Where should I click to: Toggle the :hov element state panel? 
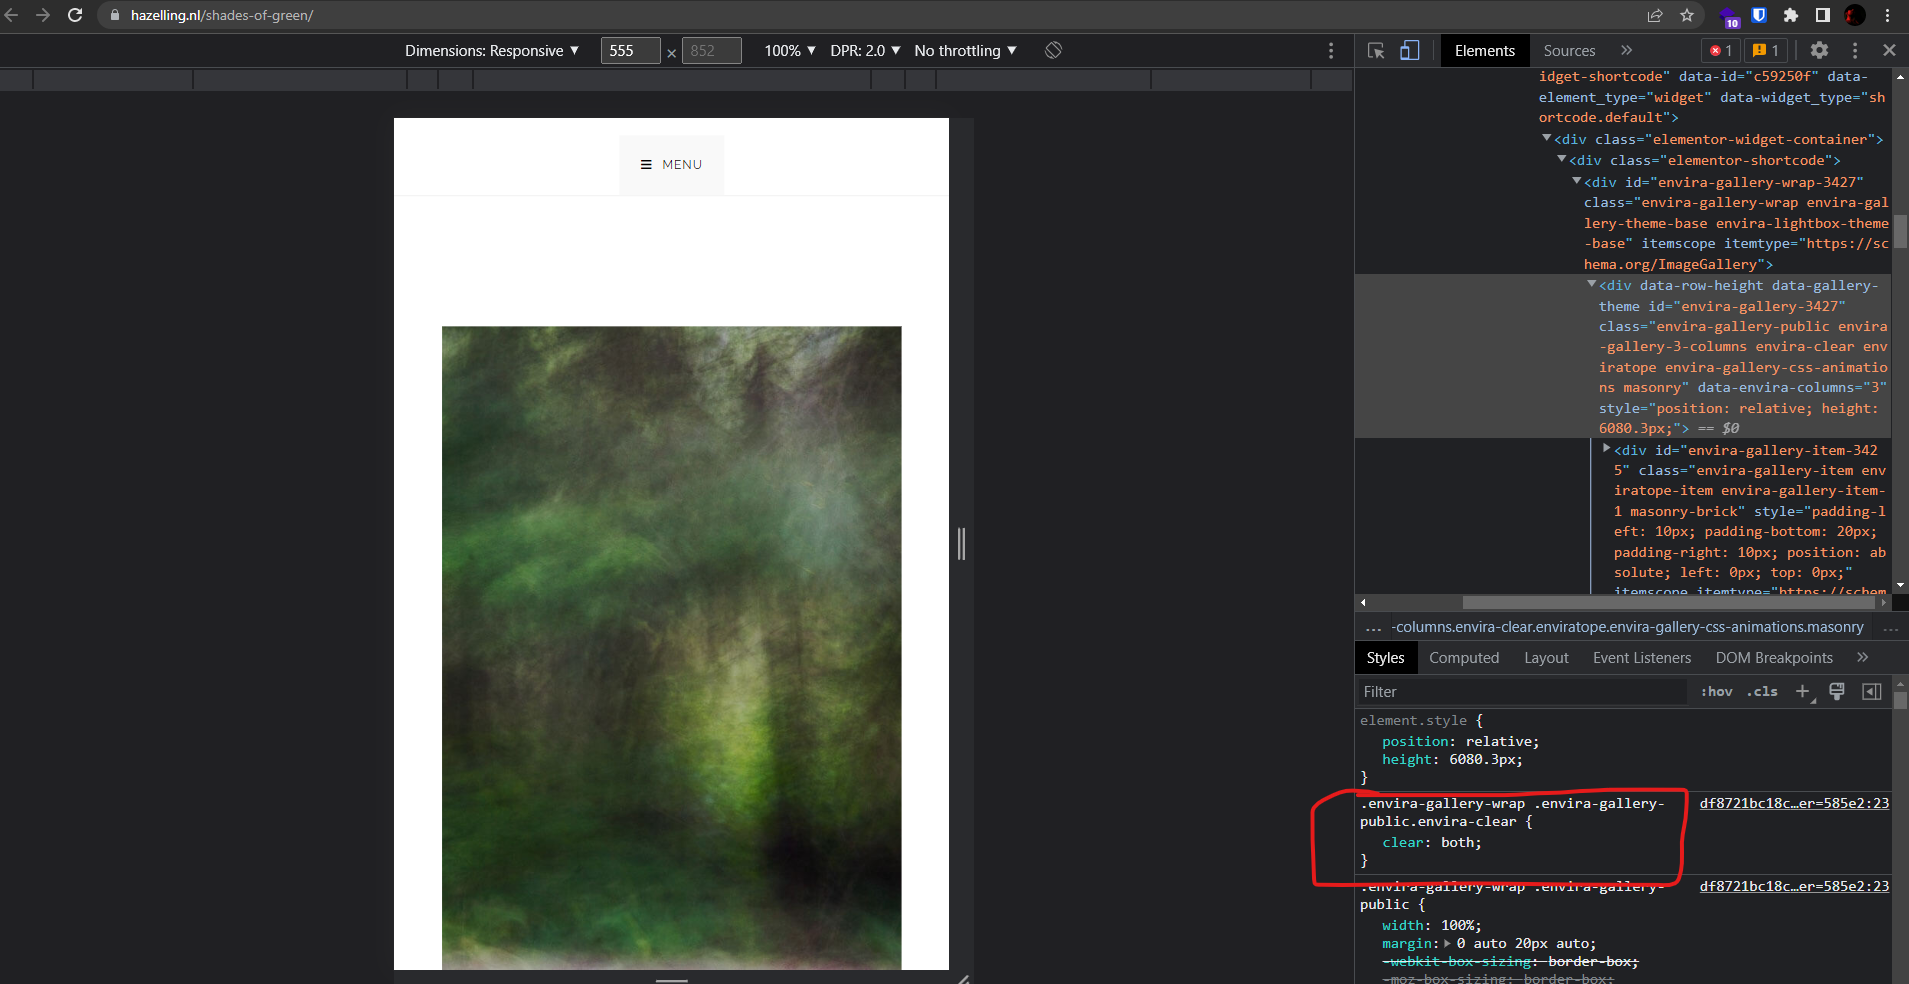1717,691
